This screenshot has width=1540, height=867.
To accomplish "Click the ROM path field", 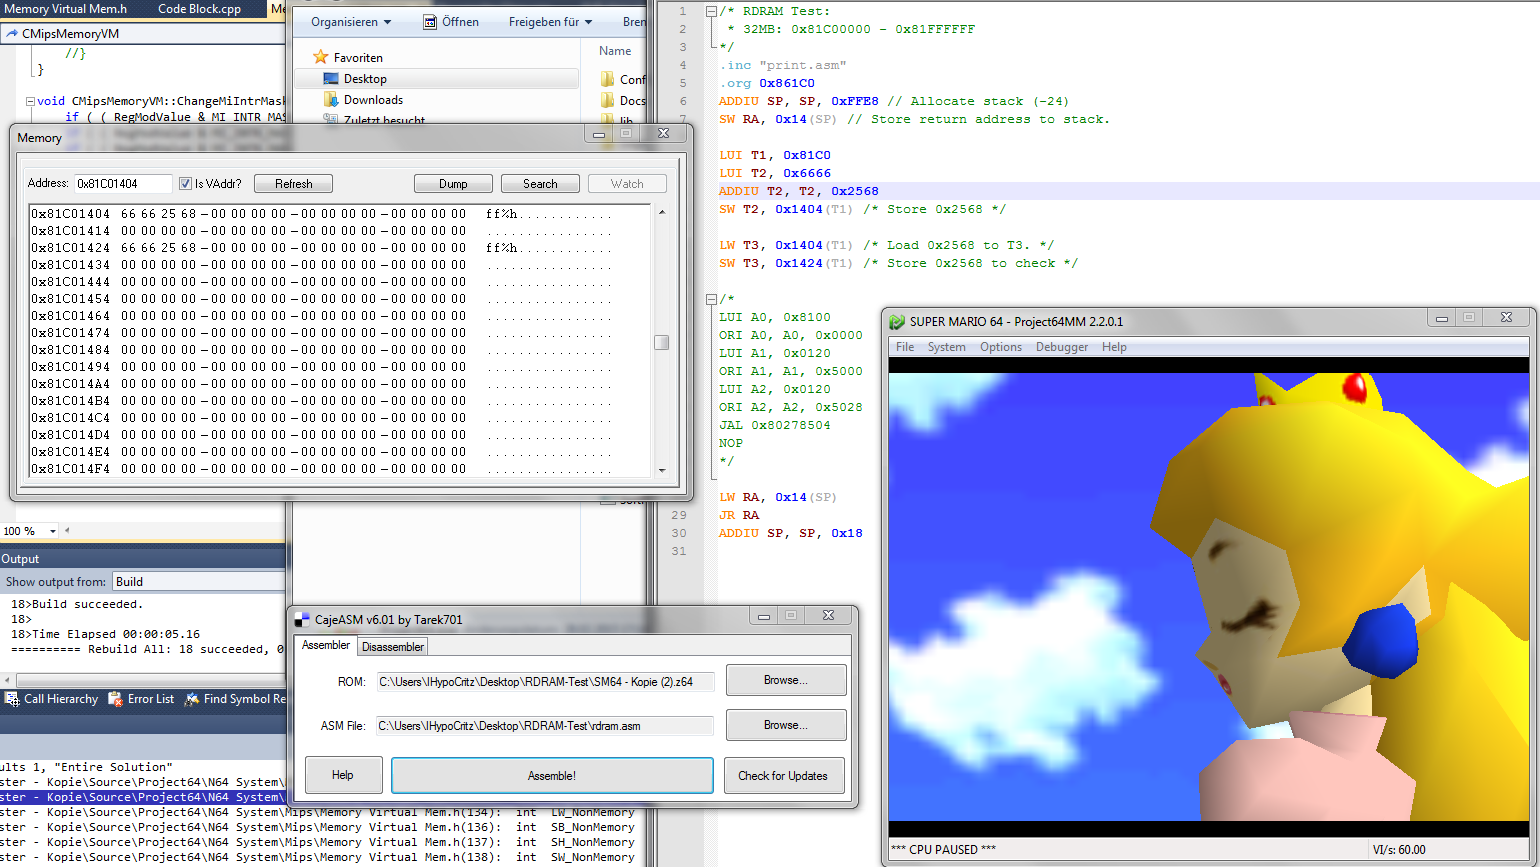I will click(x=546, y=681).
